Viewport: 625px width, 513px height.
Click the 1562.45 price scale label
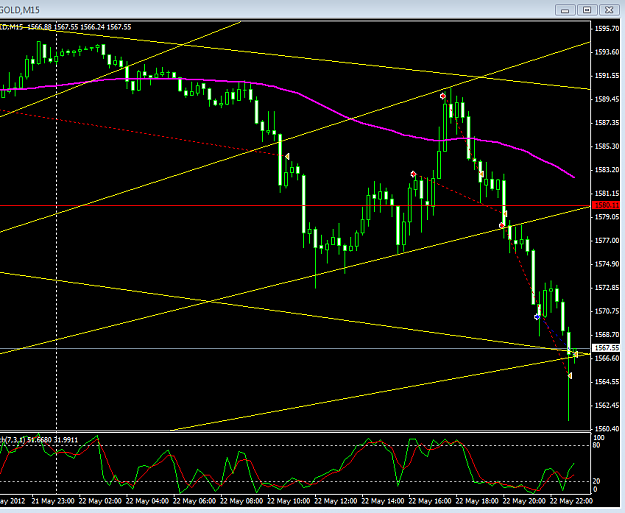tap(607, 405)
